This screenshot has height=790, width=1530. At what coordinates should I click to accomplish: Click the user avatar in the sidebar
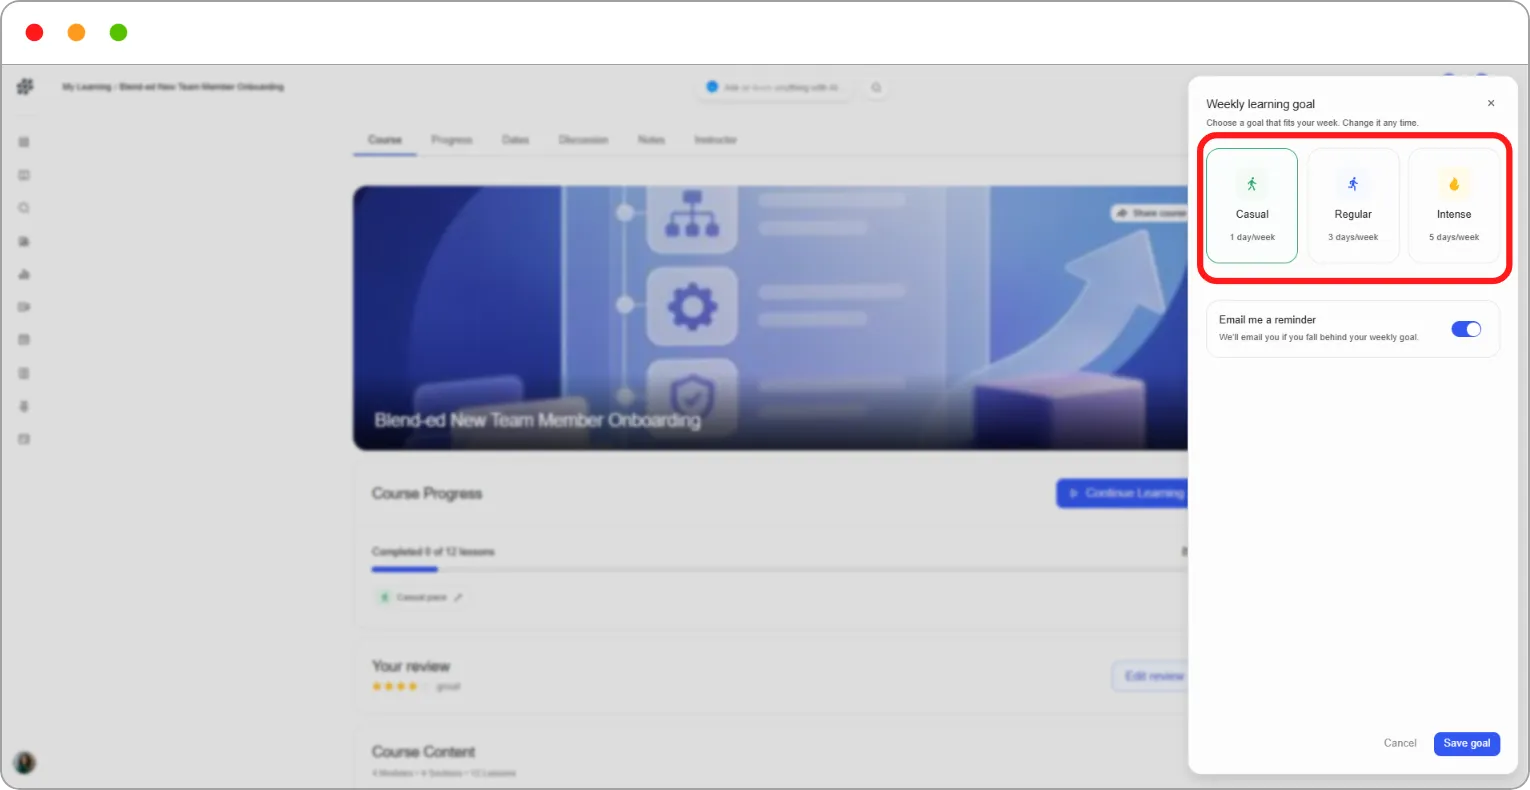click(x=25, y=763)
